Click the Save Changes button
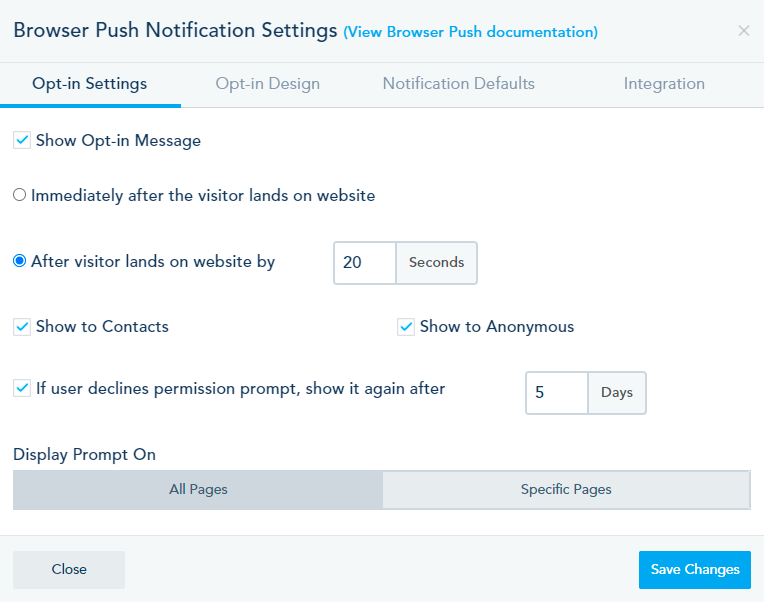Viewport: 764px width, 602px height. point(695,569)
